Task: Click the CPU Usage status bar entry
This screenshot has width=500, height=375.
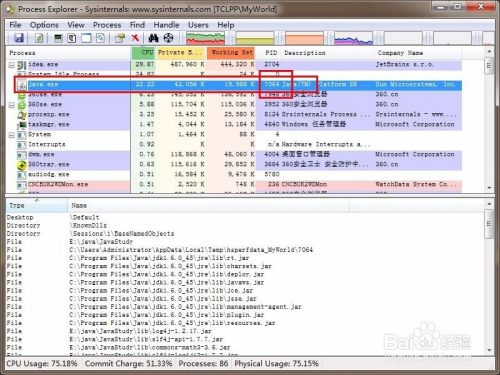Action: (42, 364)
